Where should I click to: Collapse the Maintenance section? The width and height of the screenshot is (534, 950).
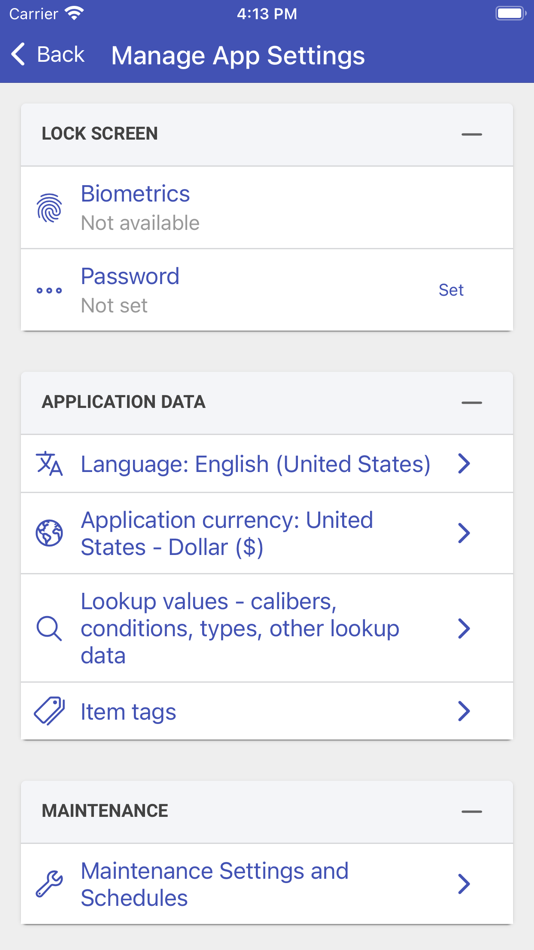[x=472, y=811]
